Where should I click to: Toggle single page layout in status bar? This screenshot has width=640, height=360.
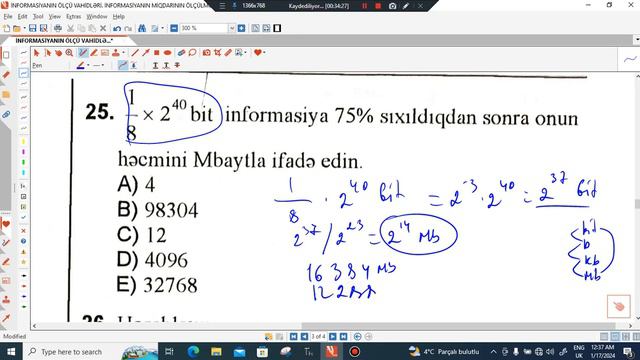tap(604, 336)
